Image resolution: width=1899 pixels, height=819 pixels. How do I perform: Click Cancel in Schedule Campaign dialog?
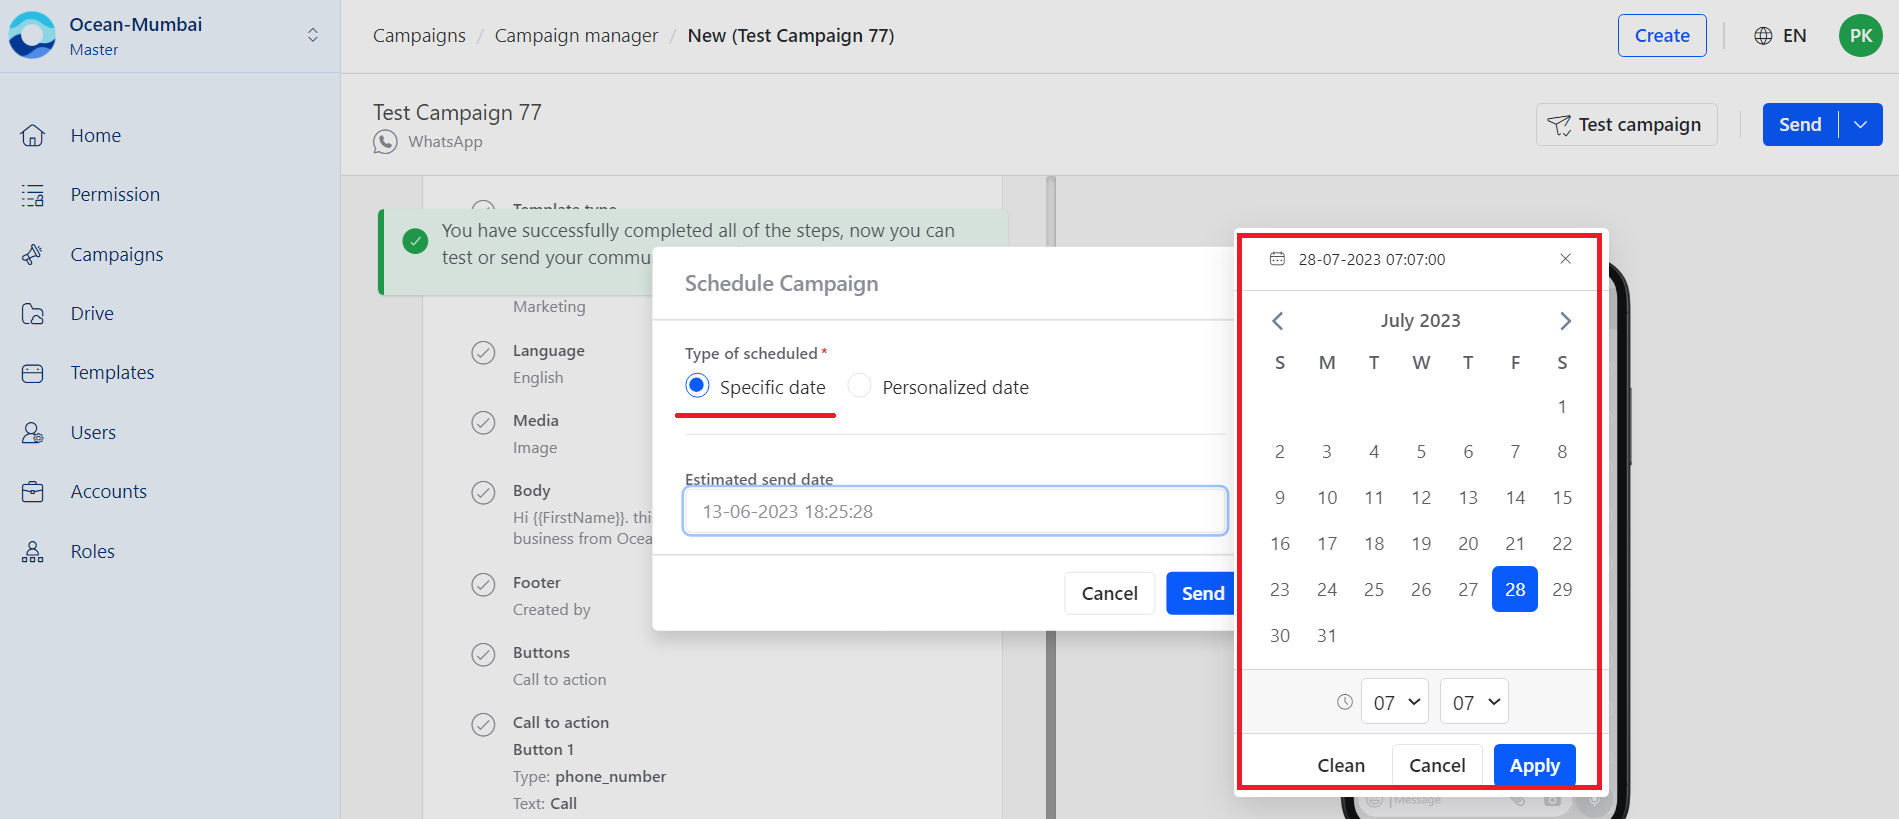tap(1110, 593)
